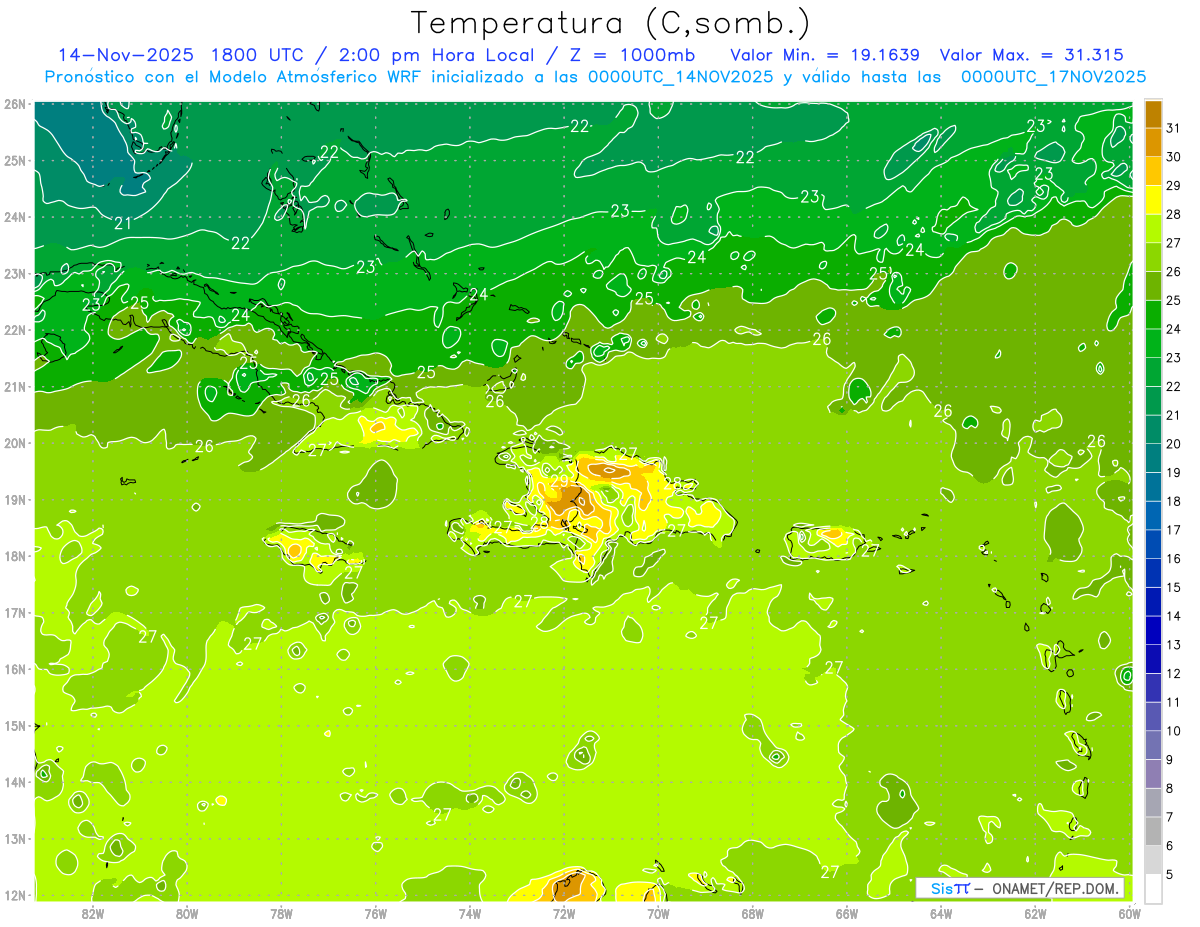Viewport: 1200px width, 927px height.
Task: Click the 15N latitude axis label
Action: (x=14, y=726)
